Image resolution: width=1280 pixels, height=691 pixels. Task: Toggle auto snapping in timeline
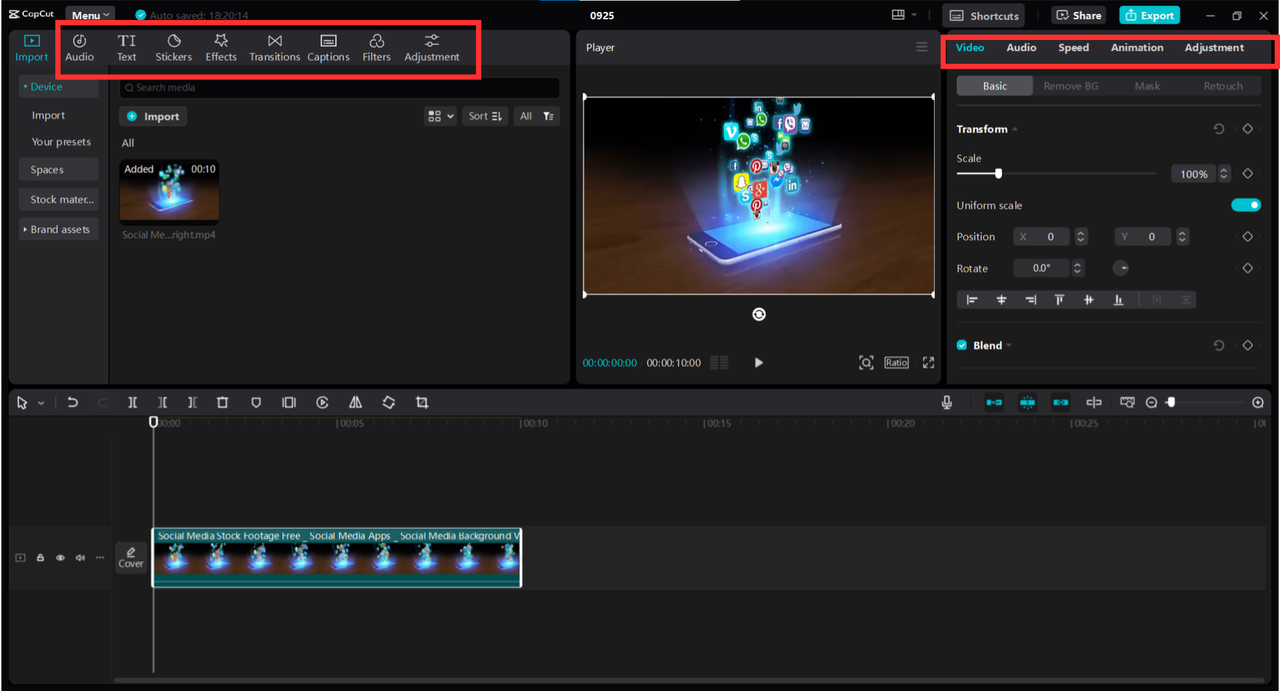[1027, 402]
